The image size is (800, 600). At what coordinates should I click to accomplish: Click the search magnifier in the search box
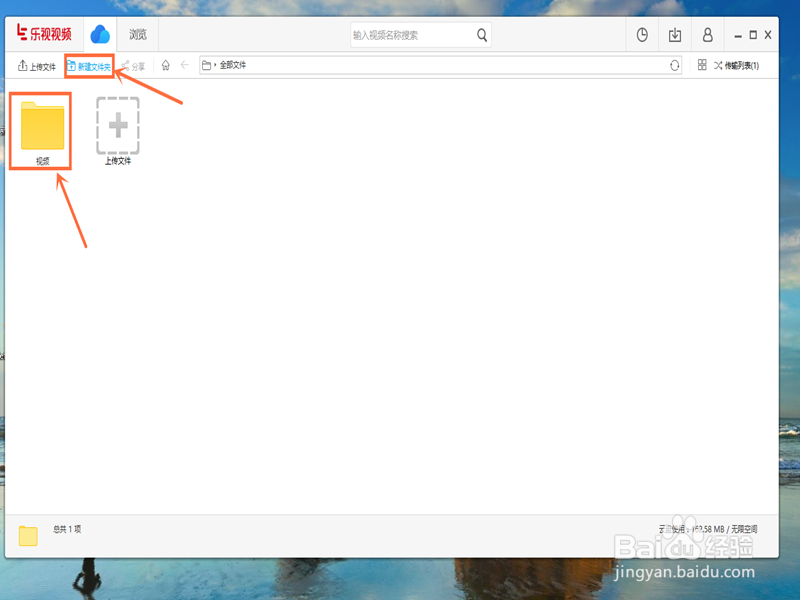(482, 34)
